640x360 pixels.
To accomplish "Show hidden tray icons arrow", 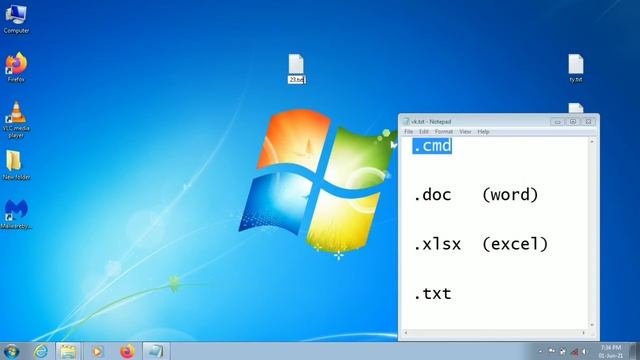I will click(x=540, y=351).
